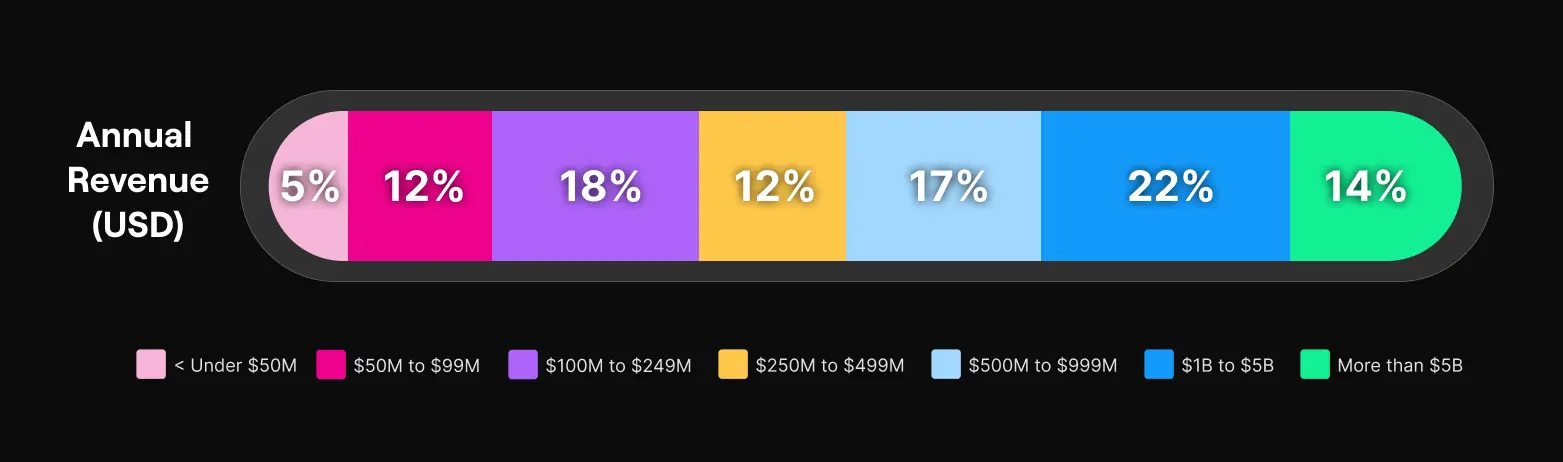Select the green legend swatch

(x=1315, y=365)
